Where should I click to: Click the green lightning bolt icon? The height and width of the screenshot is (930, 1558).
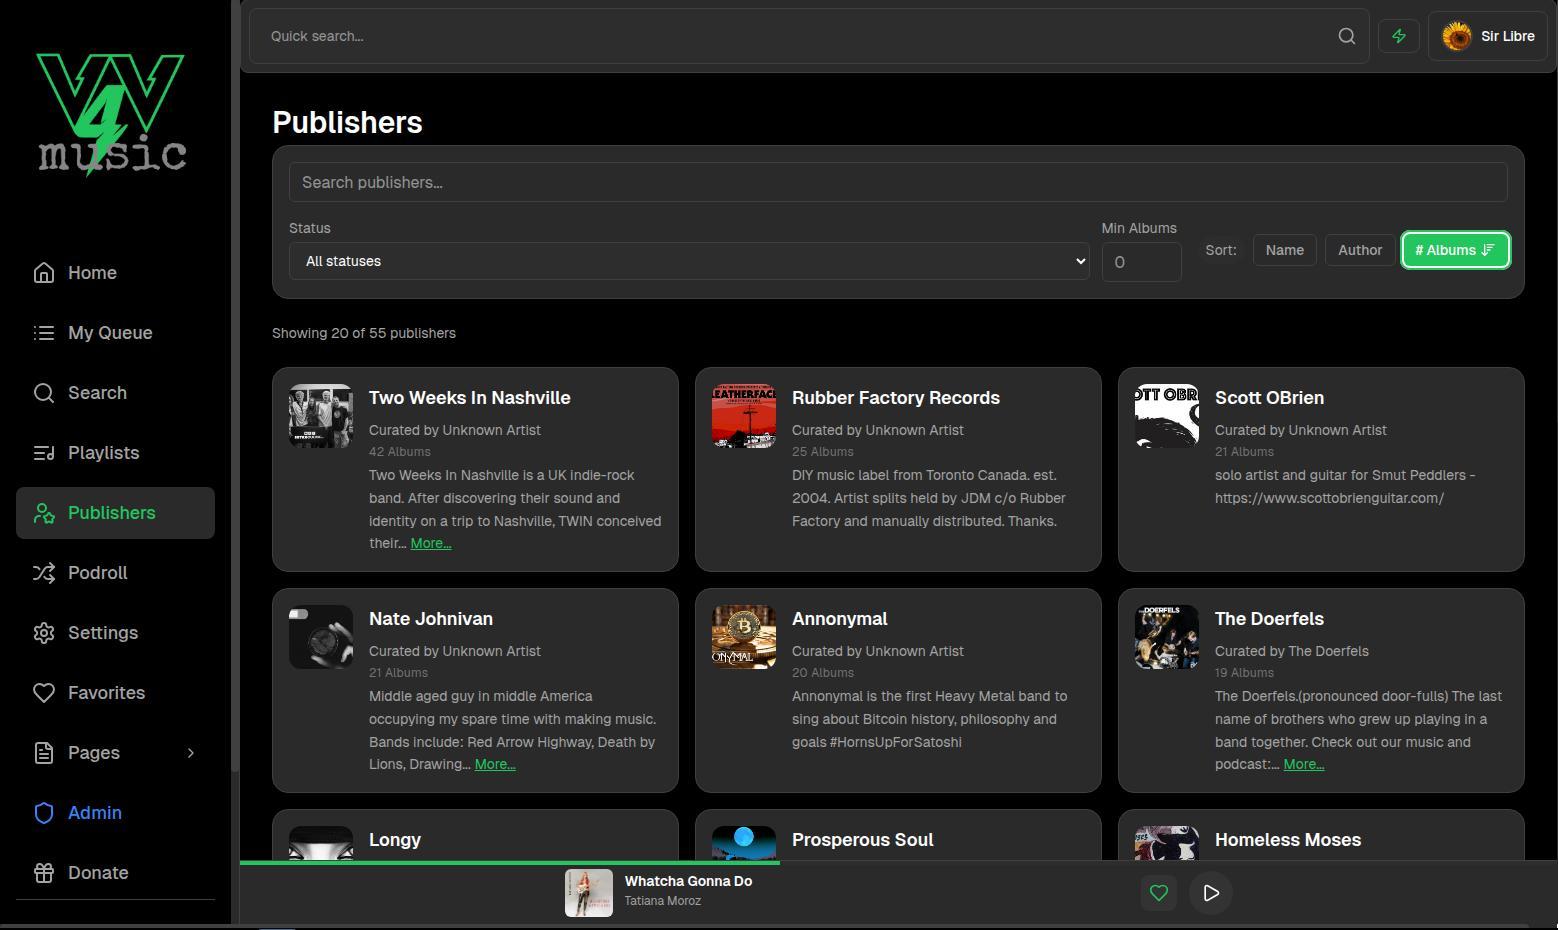1398,36
